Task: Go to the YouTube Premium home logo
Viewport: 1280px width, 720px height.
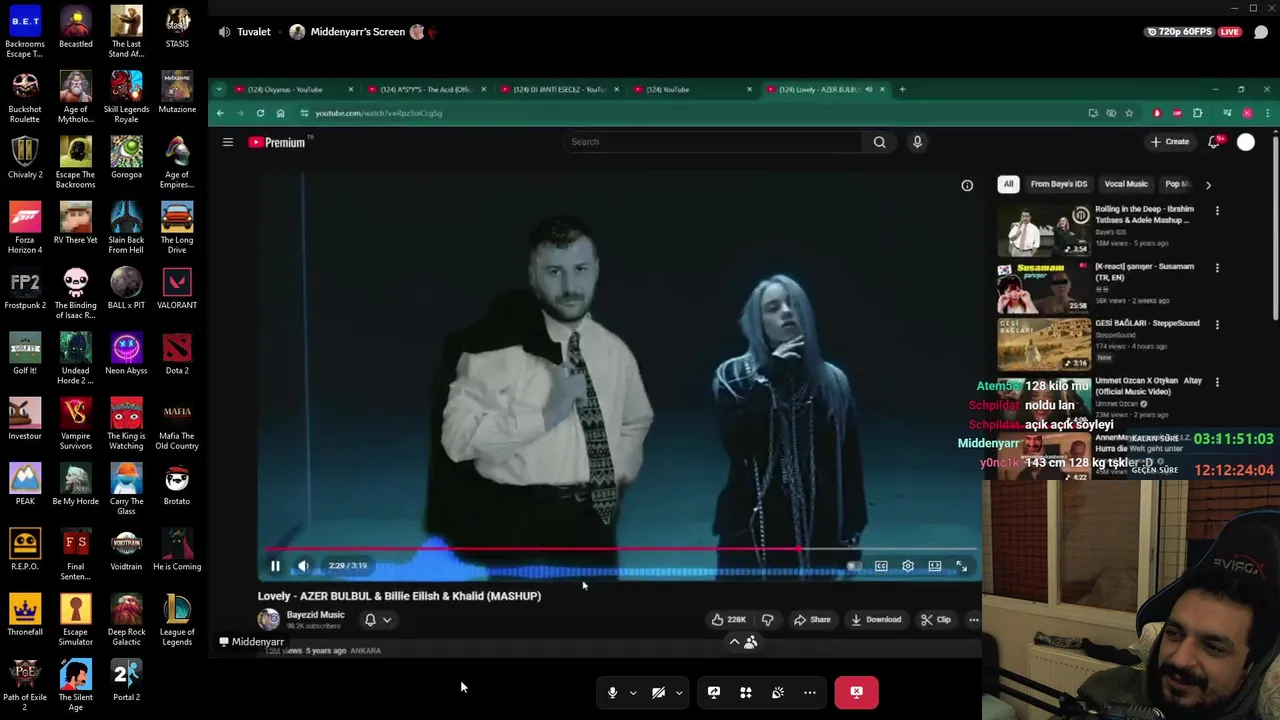Action: coord(278,142)
